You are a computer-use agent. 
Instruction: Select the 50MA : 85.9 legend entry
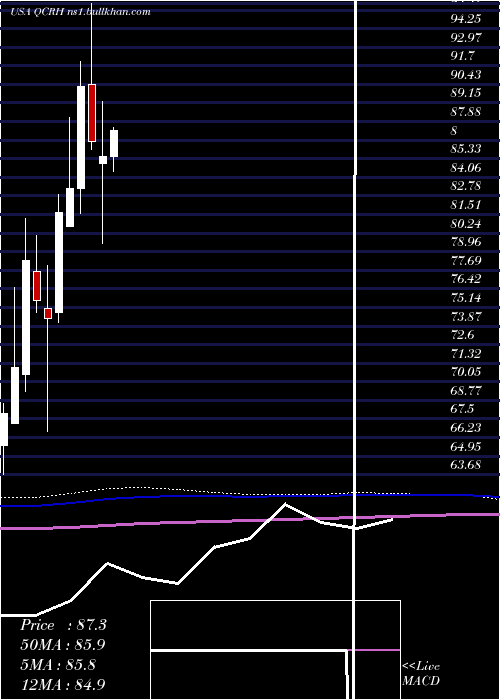point(63,645)
